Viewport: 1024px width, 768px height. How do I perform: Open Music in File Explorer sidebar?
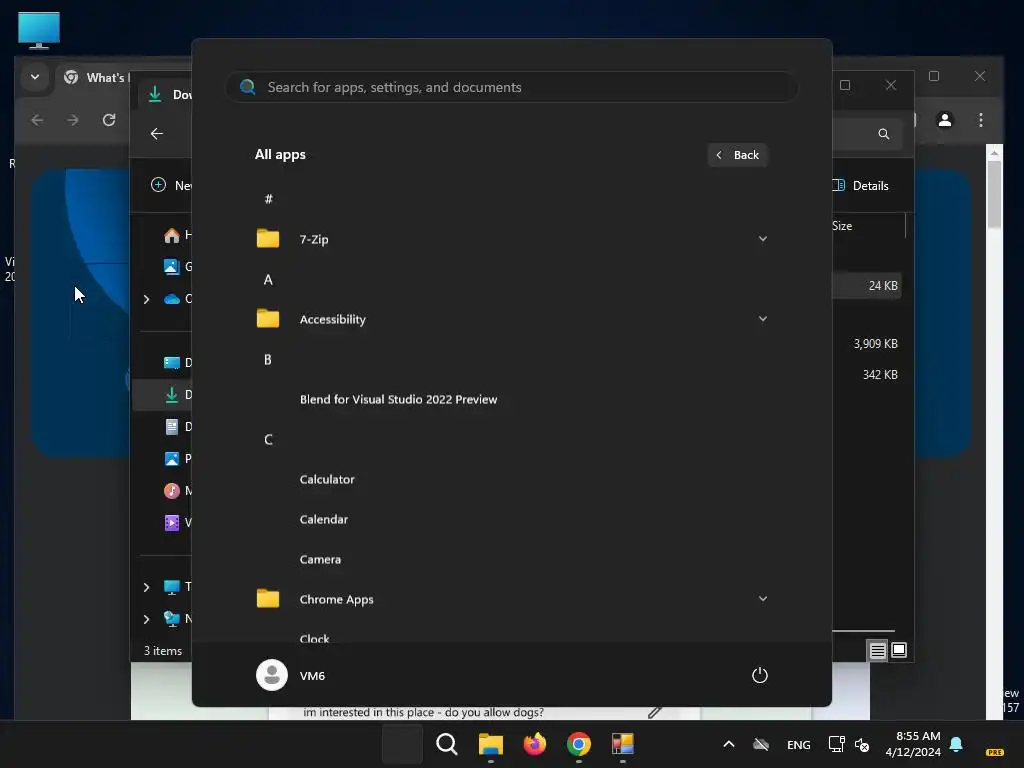coord(176,490)
